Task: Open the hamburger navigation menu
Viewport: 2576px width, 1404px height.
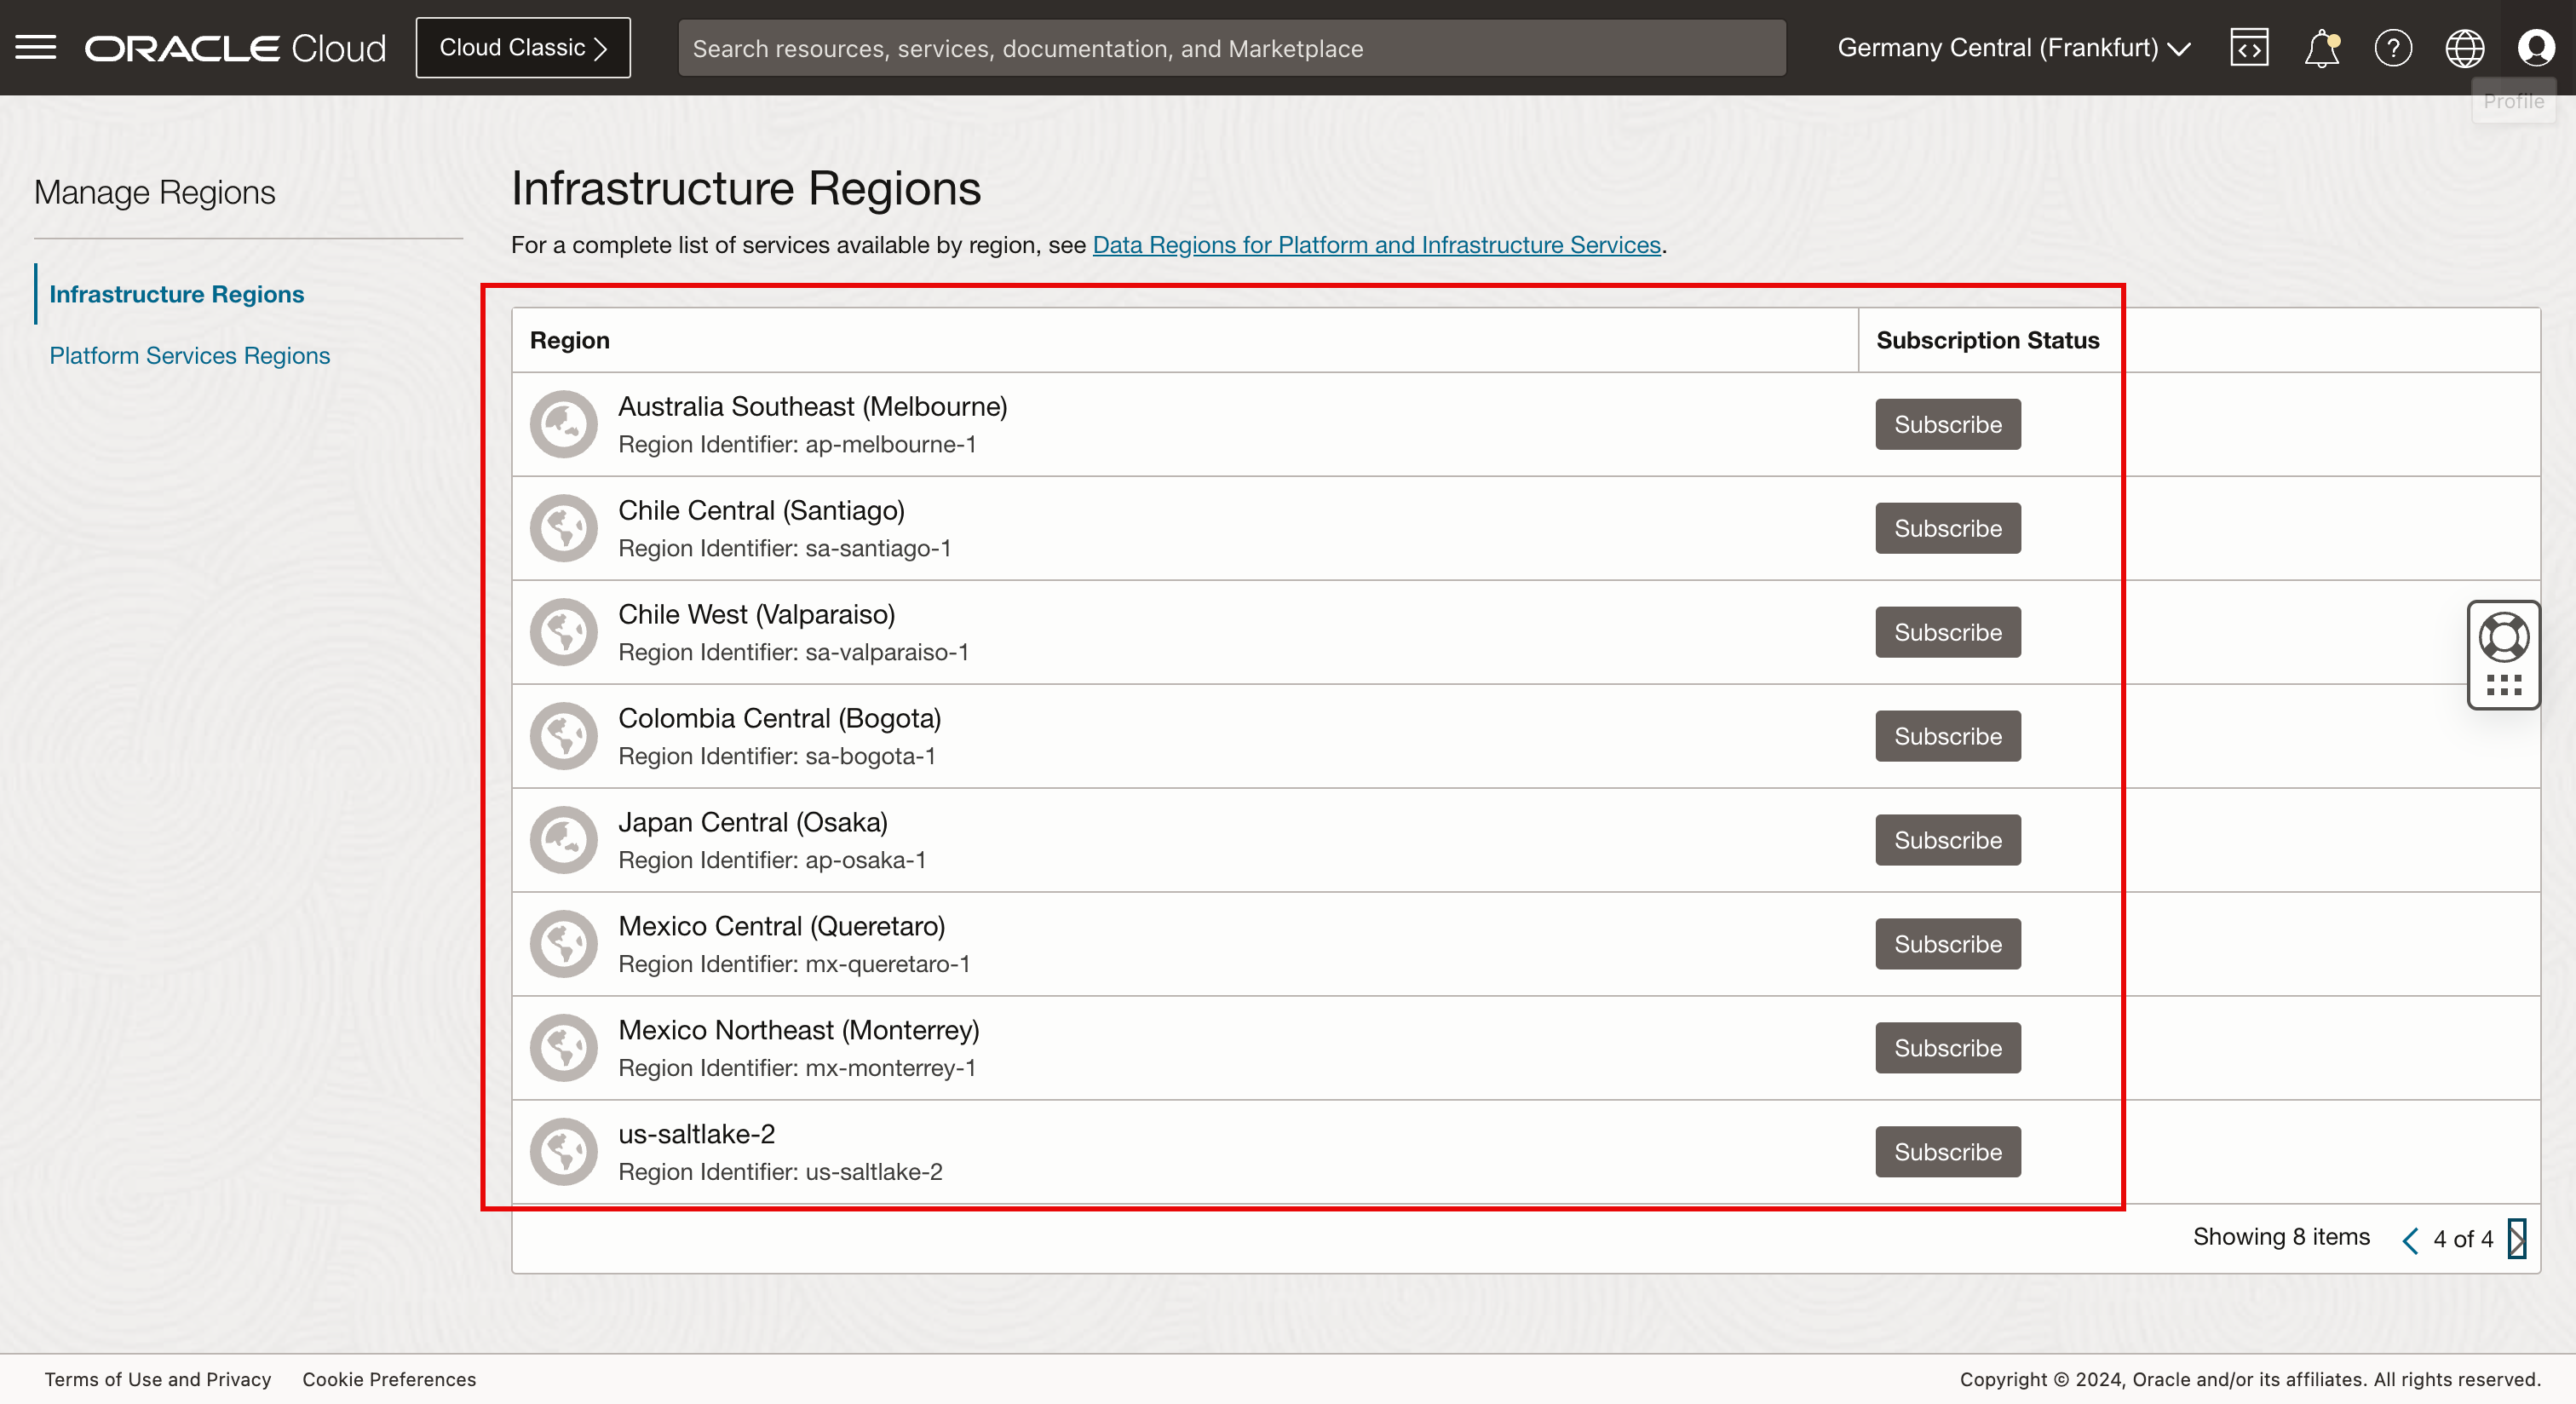Action: (36, 47)
